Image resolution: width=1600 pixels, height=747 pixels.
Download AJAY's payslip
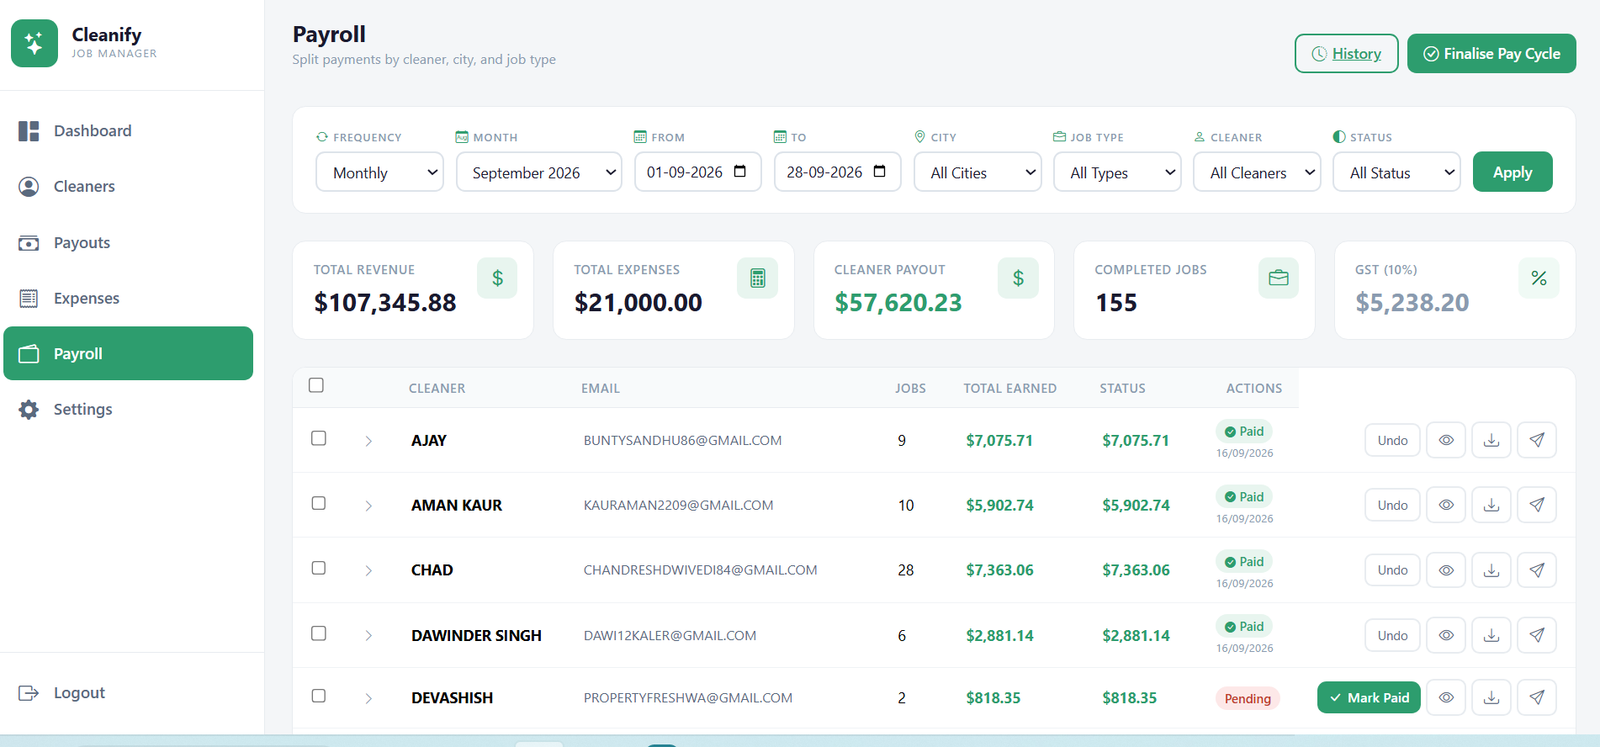click(x=1491, y=440)
